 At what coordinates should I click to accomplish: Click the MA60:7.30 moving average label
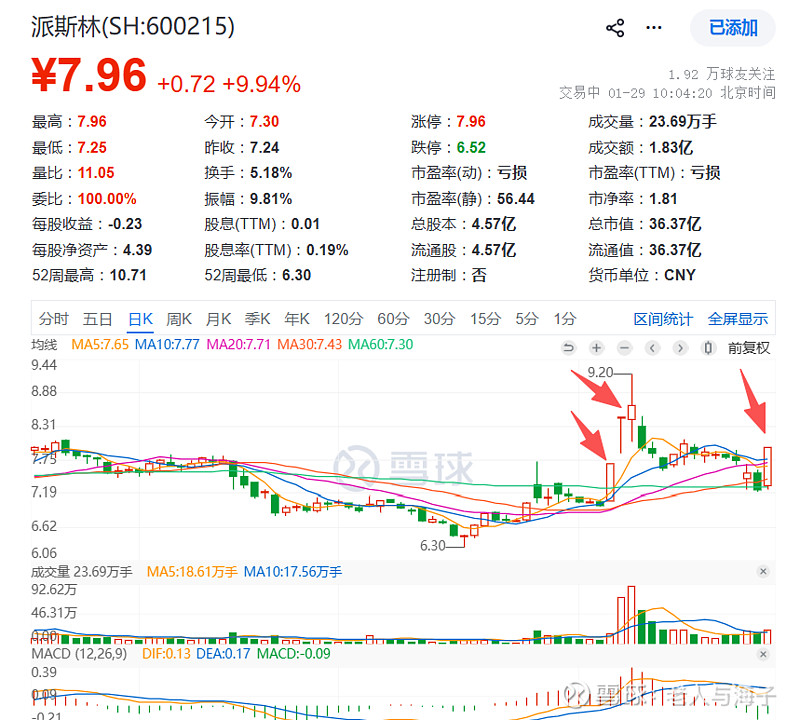click(x=381, y=344)
